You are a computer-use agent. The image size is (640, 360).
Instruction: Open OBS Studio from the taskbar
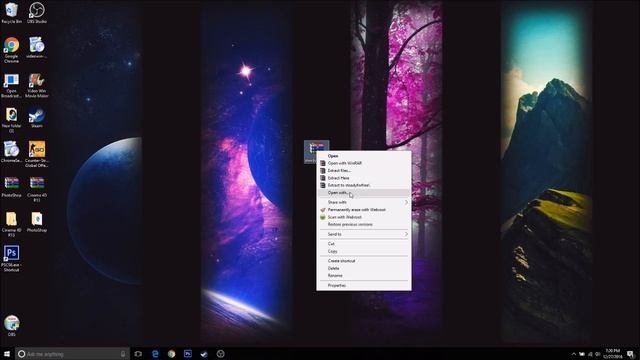pyautogui.click(x=220, y=354)
